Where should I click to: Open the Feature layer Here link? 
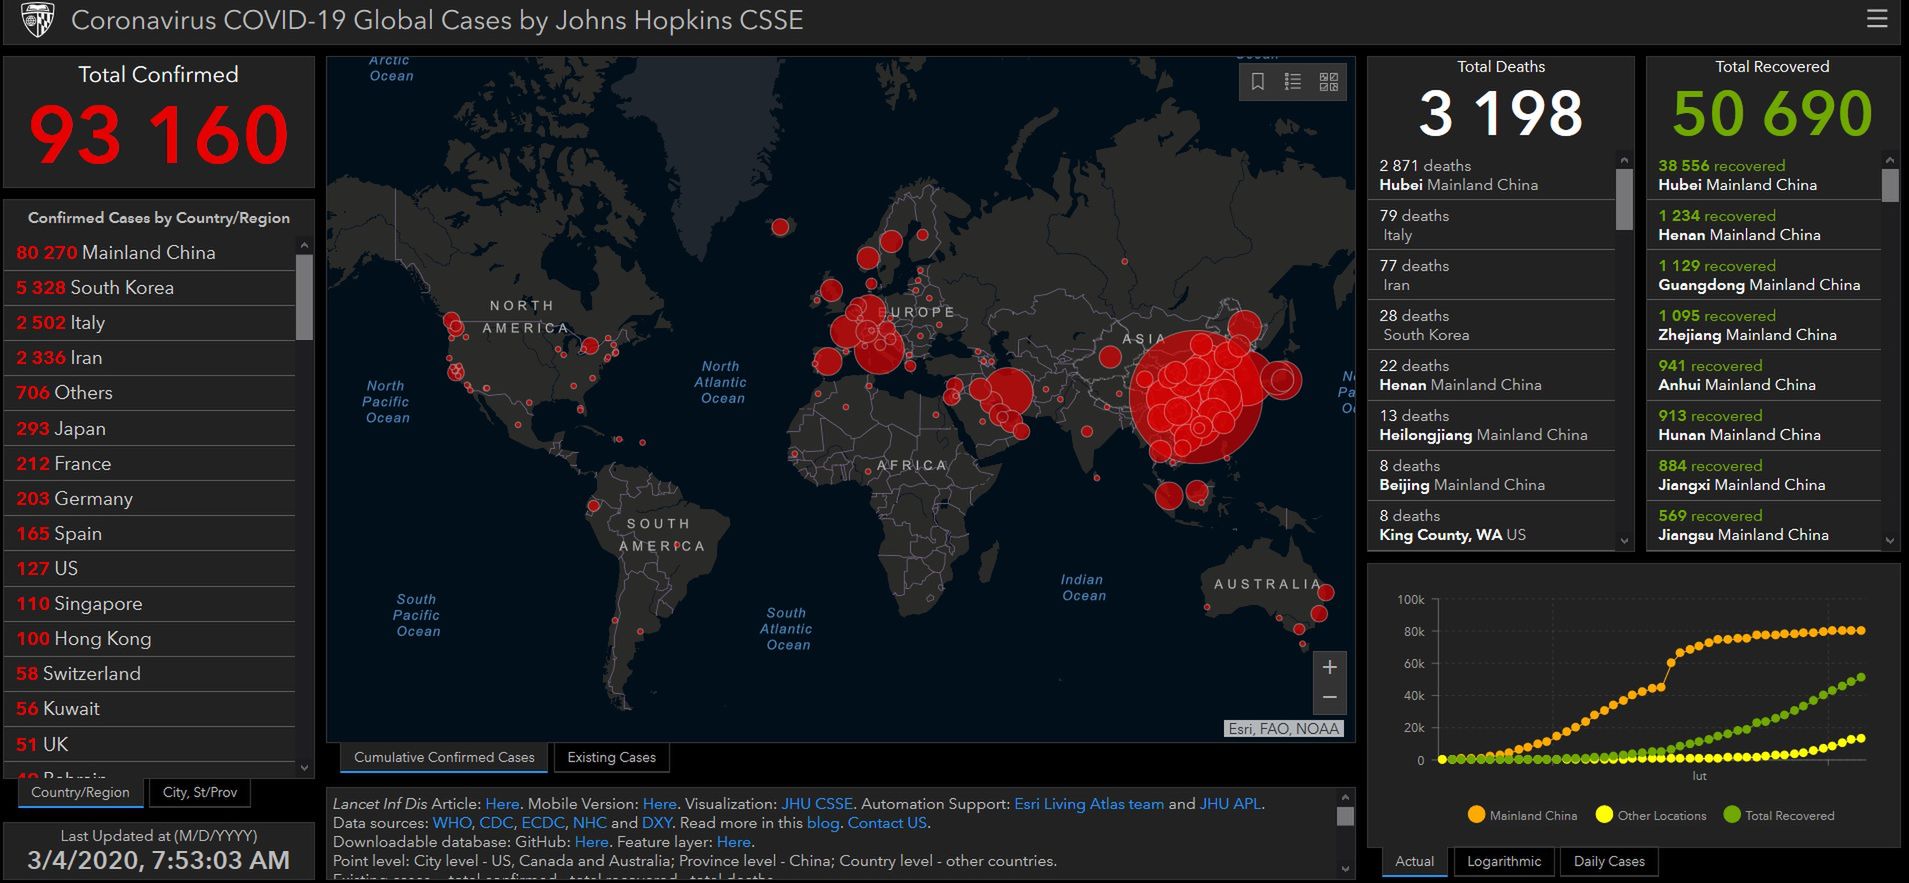click(733, 841)
